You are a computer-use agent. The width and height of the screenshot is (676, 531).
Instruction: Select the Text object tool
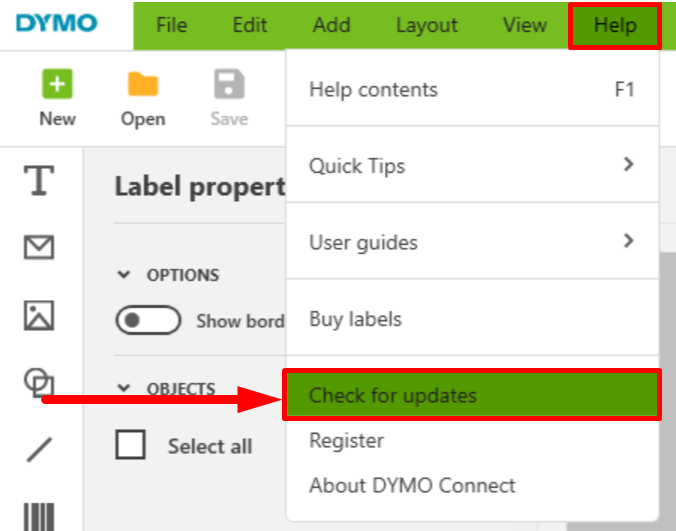pyautogui.click(x=39, y=181)
